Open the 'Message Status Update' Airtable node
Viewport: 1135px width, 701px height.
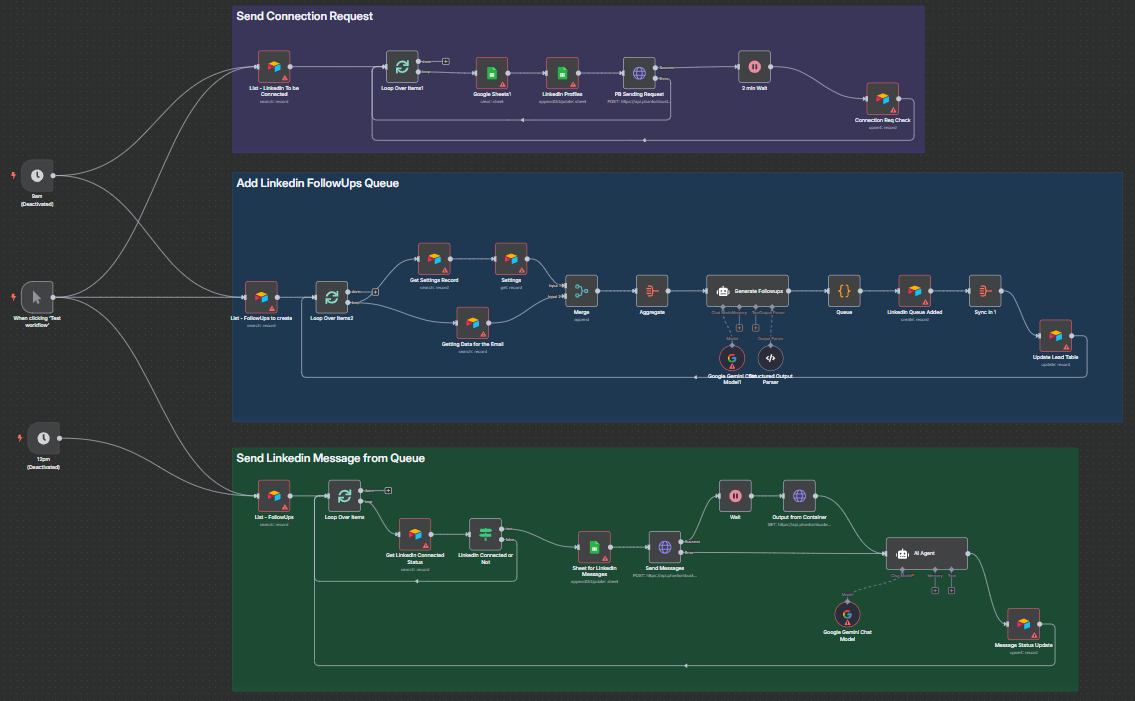click(x=1024, y=624)
